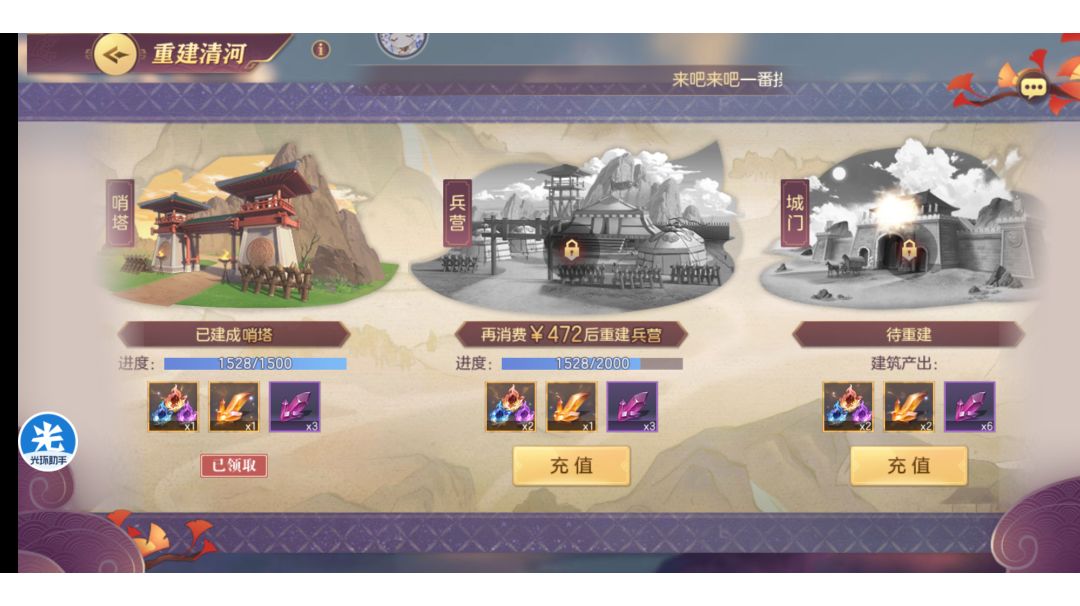1080x606 pixels.
Task: Click the red 已领取 claimed button
Action: pyautogui.click(x=234, y=466)
